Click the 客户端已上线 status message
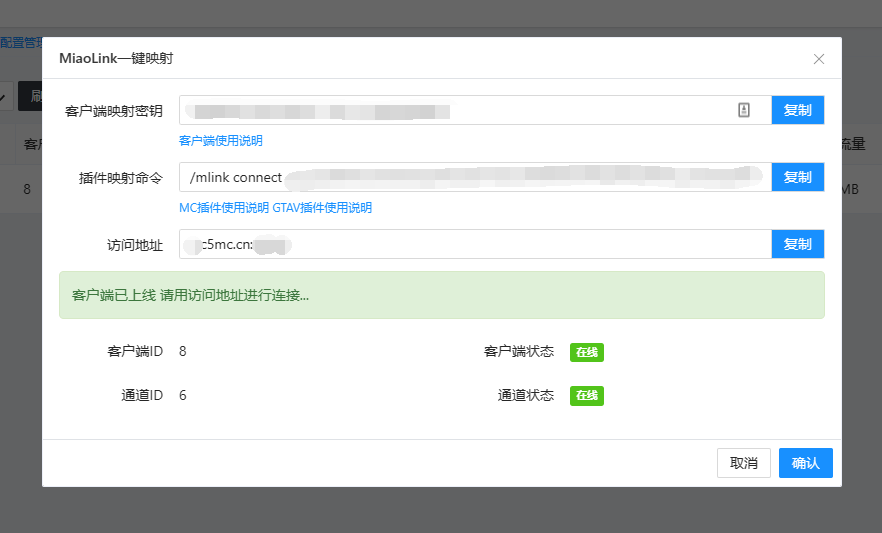The width and height of the screenshot is (882, 533). pyautogui.click(x=442, y=295)
